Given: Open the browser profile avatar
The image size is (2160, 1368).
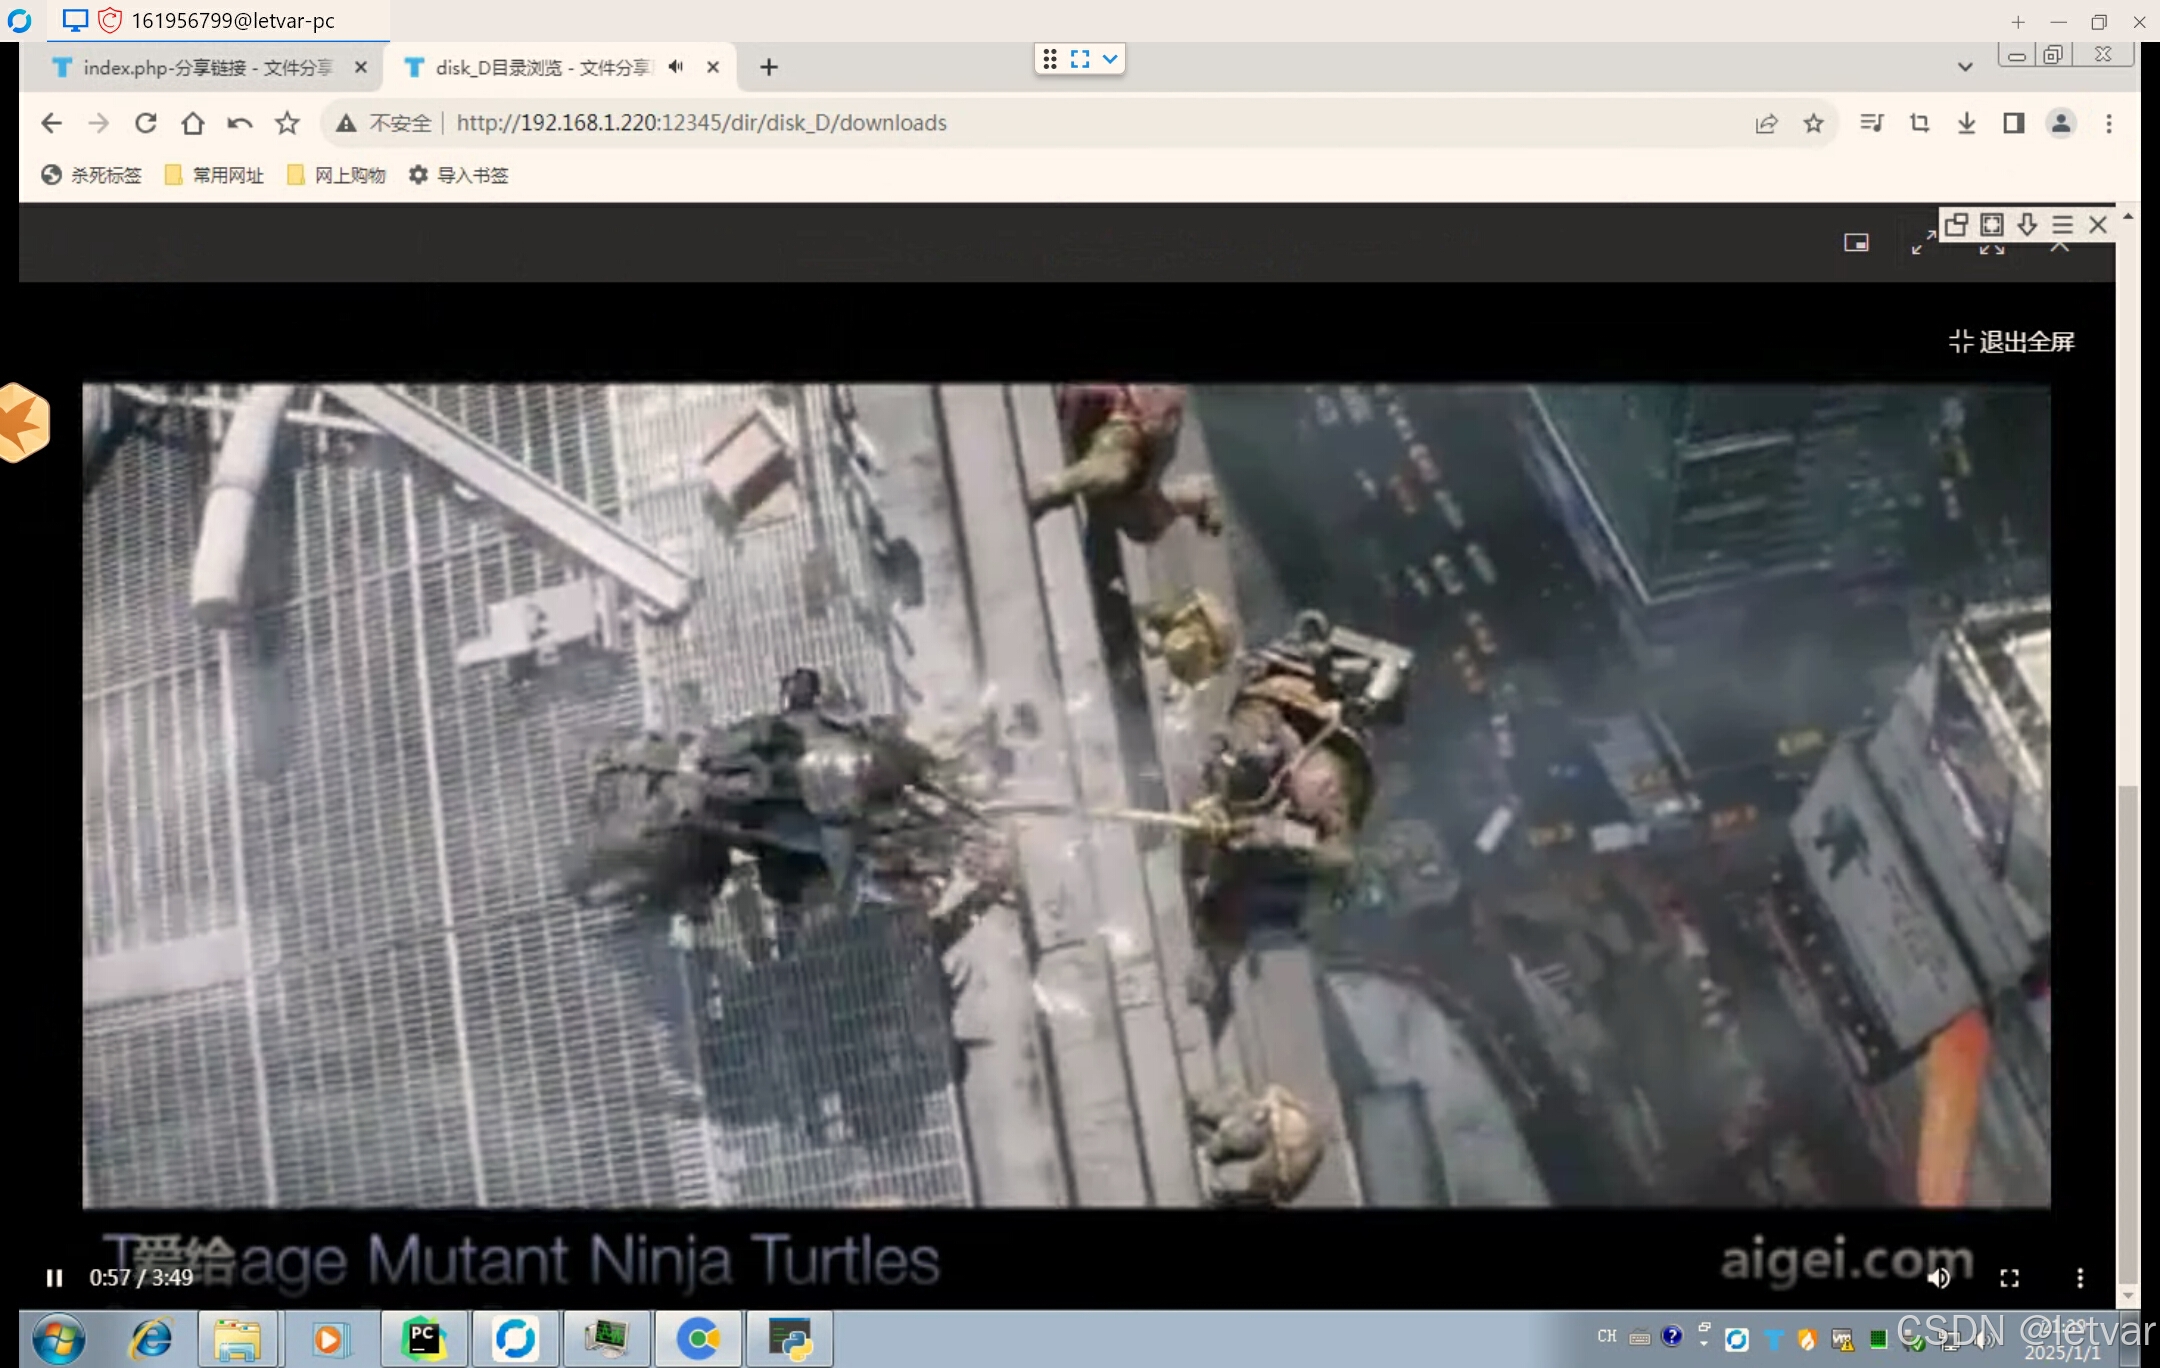Looking at the screenshot, I should (2061, 123).
